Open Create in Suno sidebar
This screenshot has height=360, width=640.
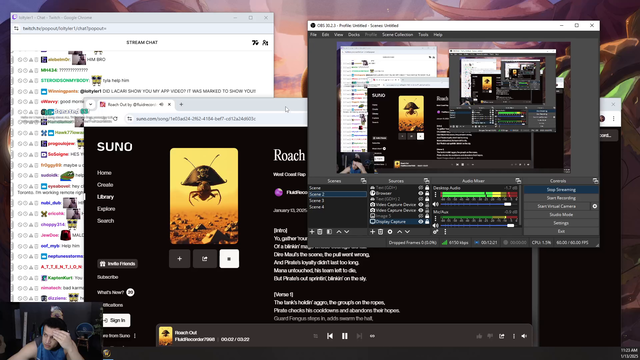pyautogui.click(x=105, y=184)
